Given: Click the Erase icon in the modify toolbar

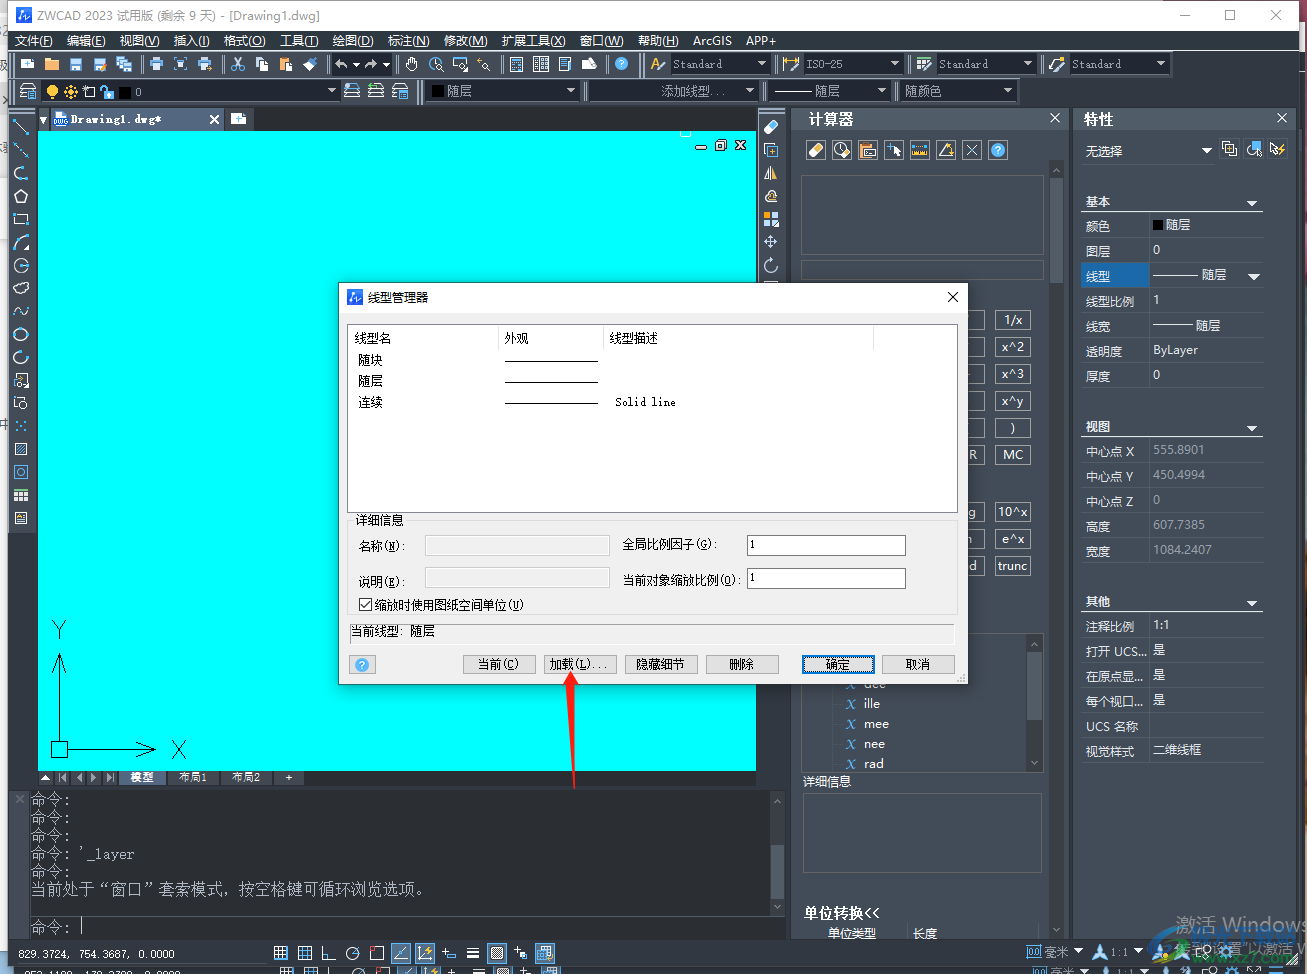Looking at the screenshot, I should point(771,128).
